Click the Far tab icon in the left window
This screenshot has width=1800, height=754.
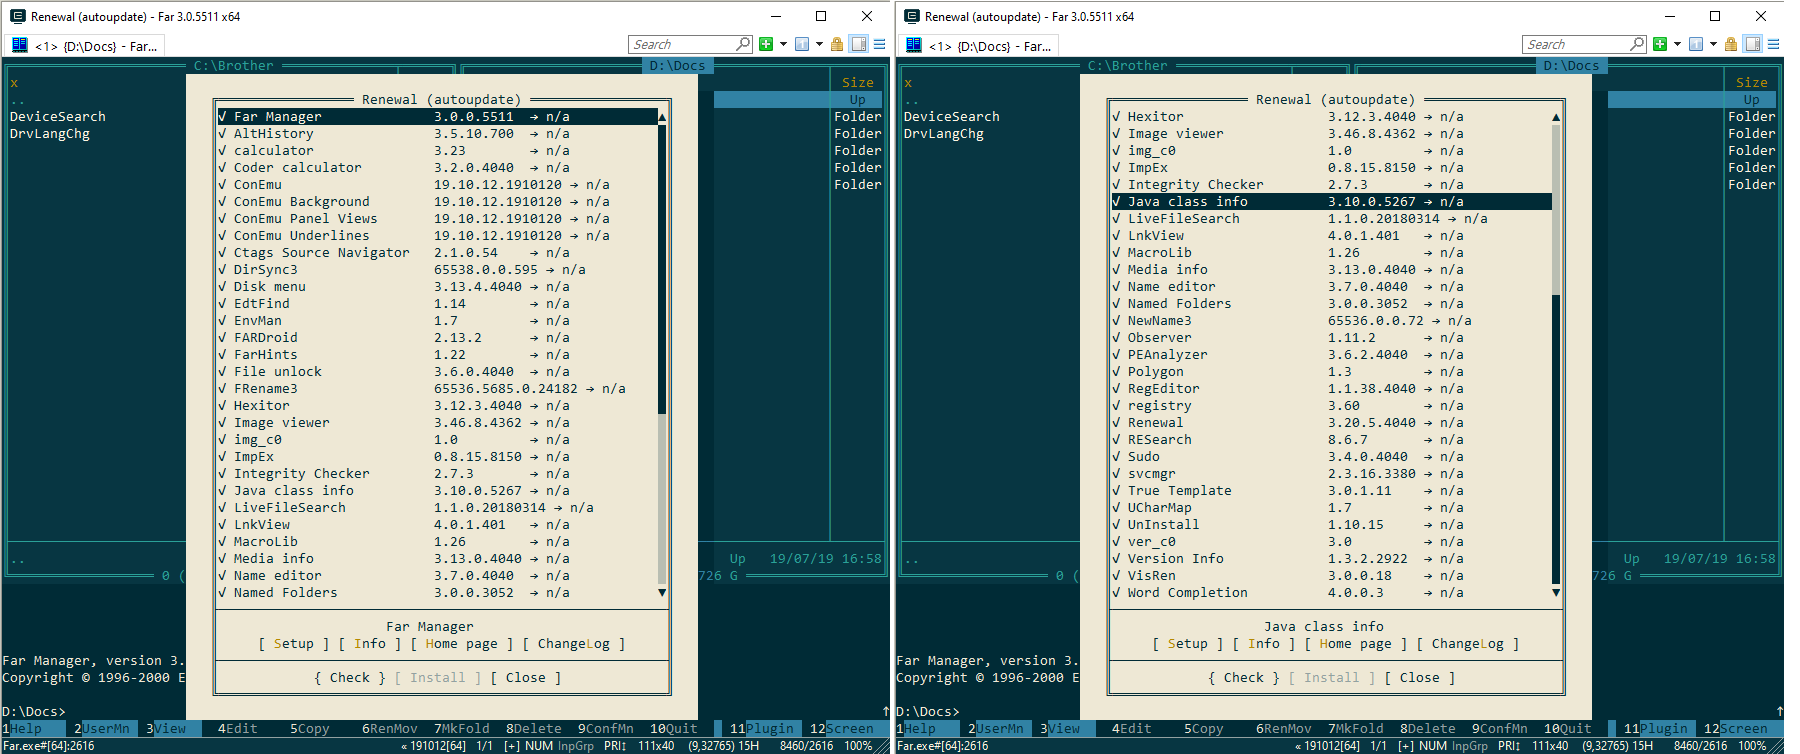click(19, 45)
